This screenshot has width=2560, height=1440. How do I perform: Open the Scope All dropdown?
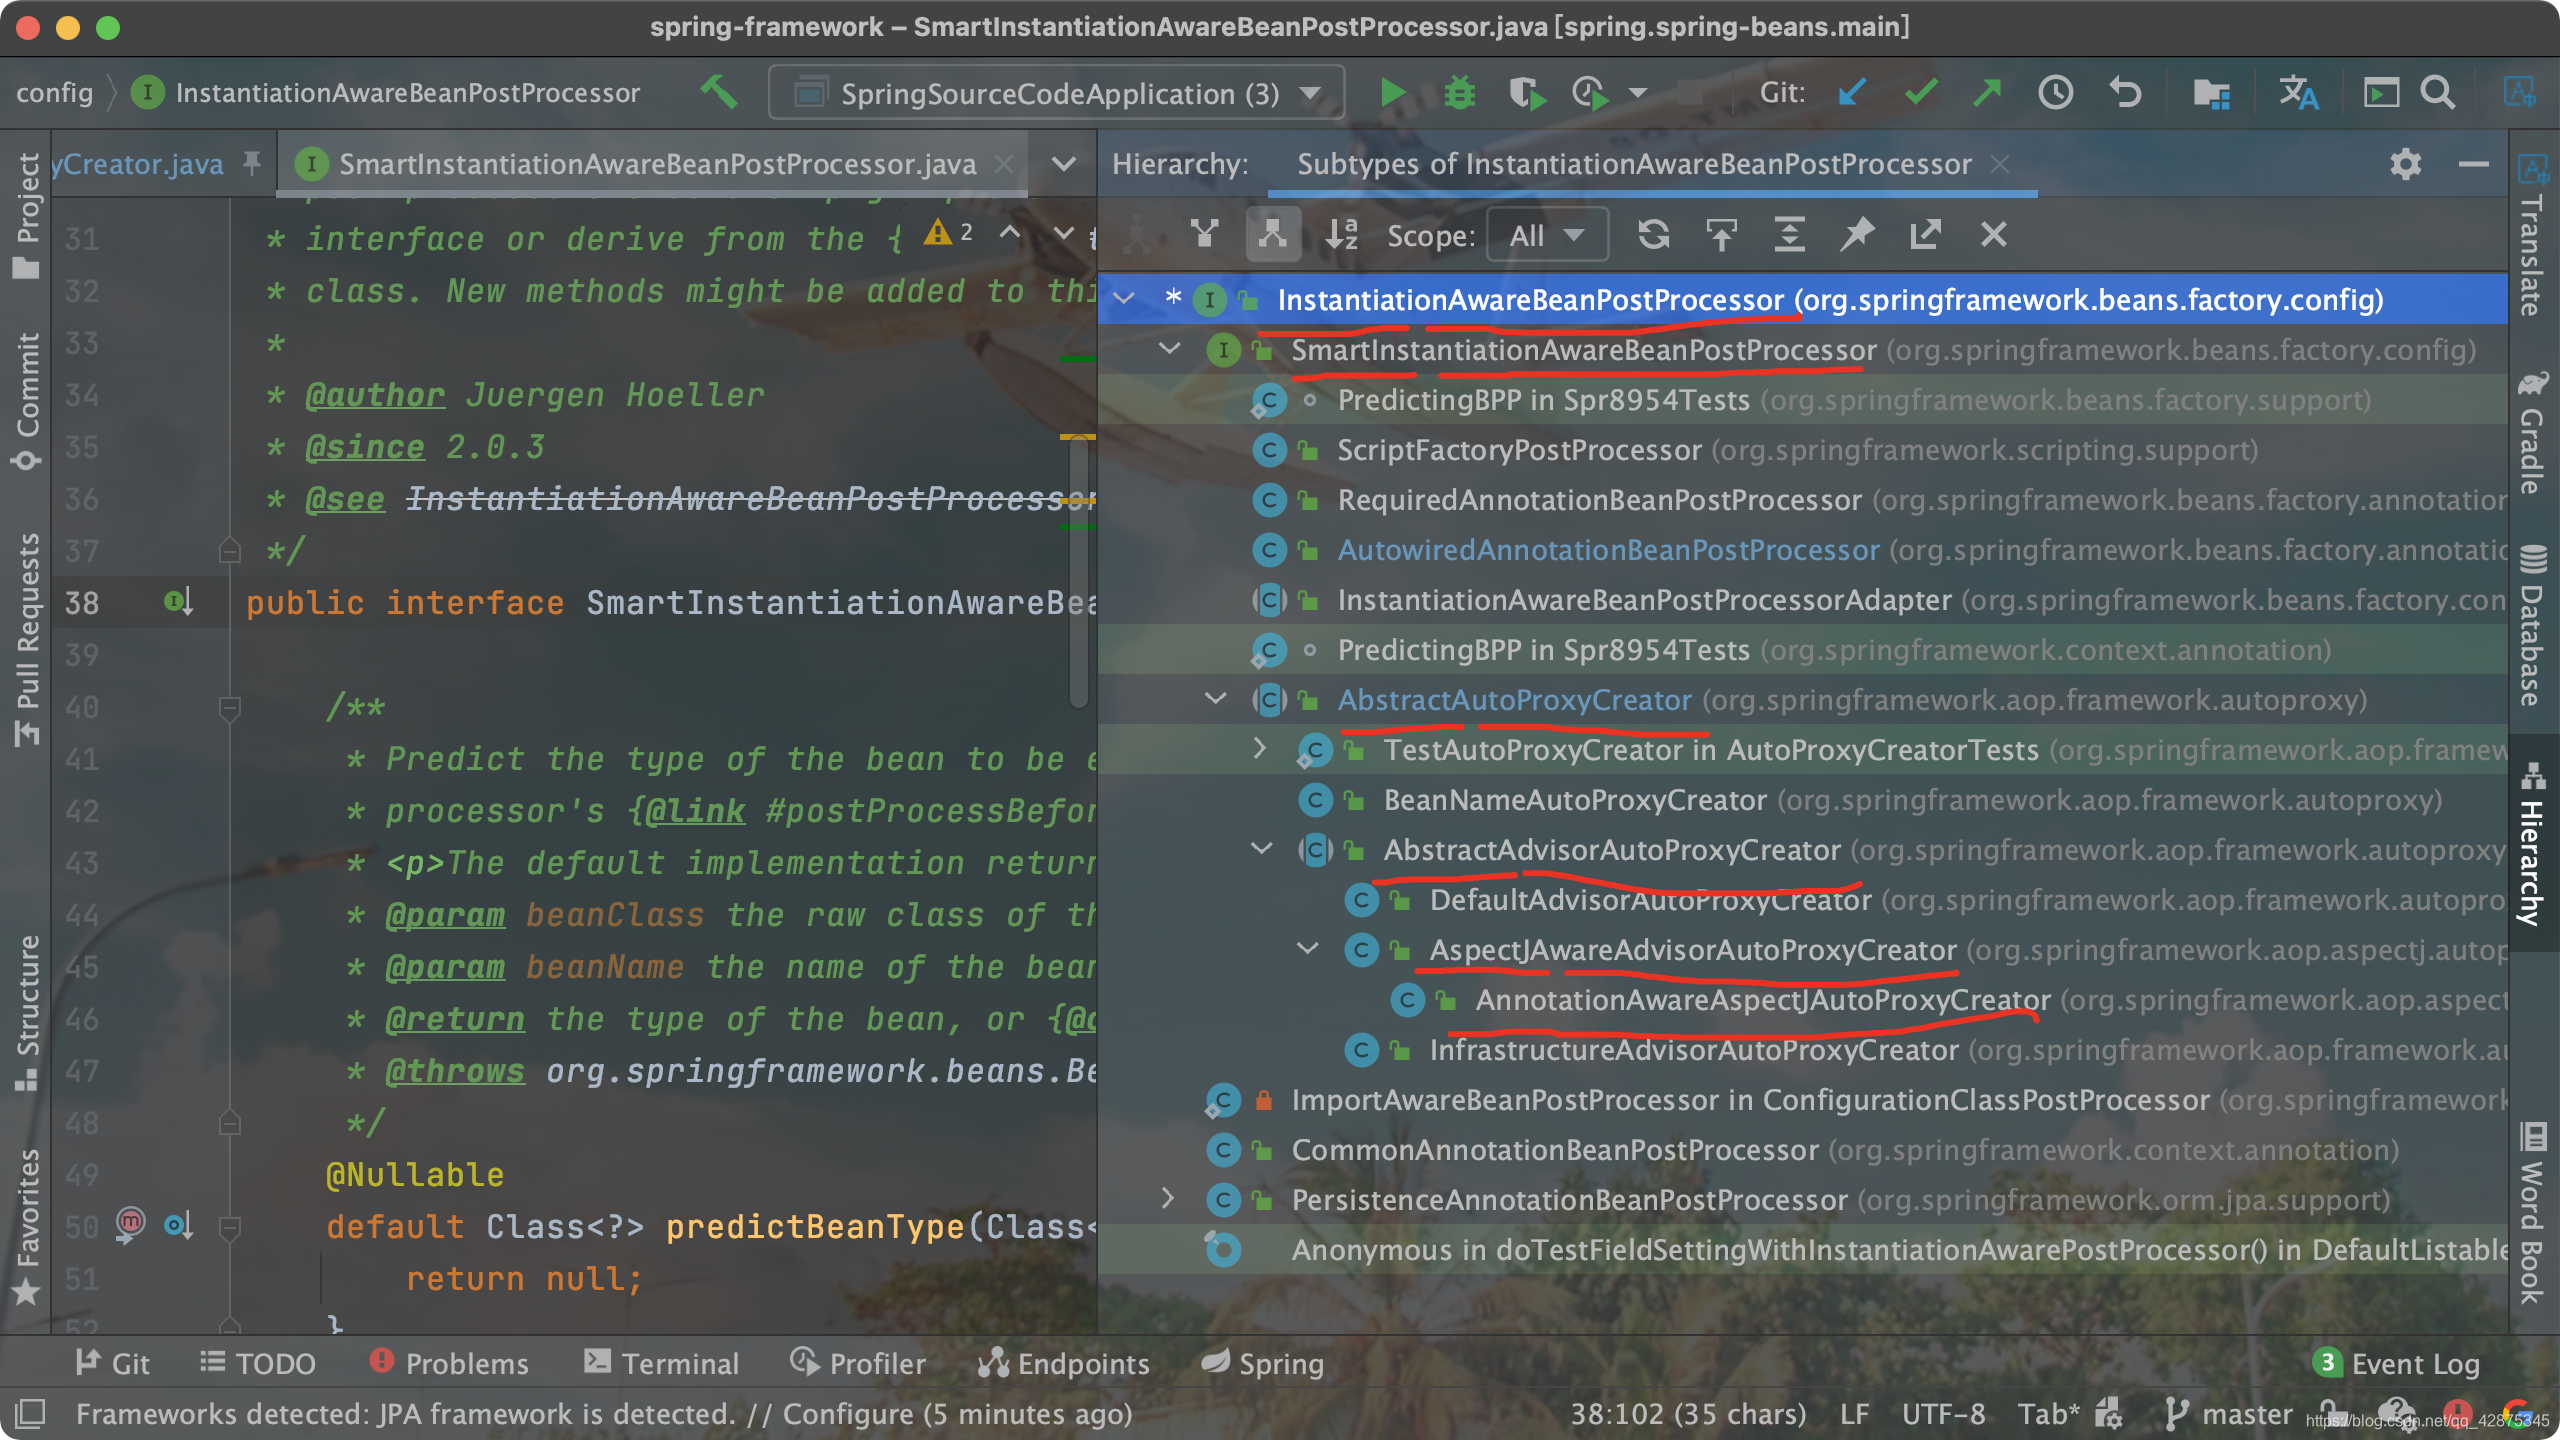click(1546, 235)
